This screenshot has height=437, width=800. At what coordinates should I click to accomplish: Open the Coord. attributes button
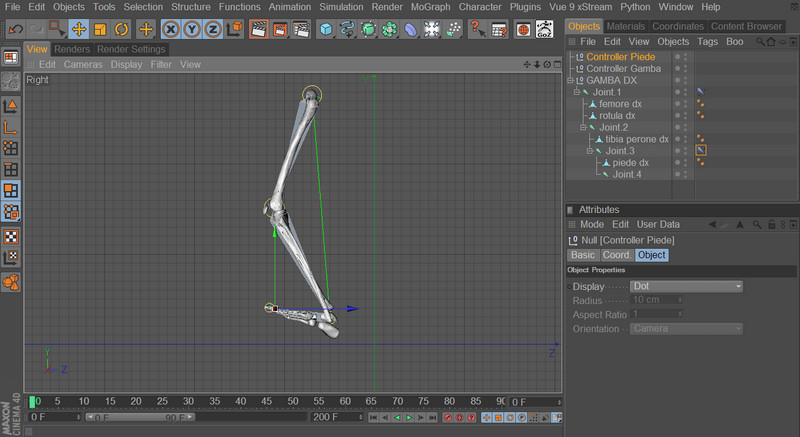616,255
